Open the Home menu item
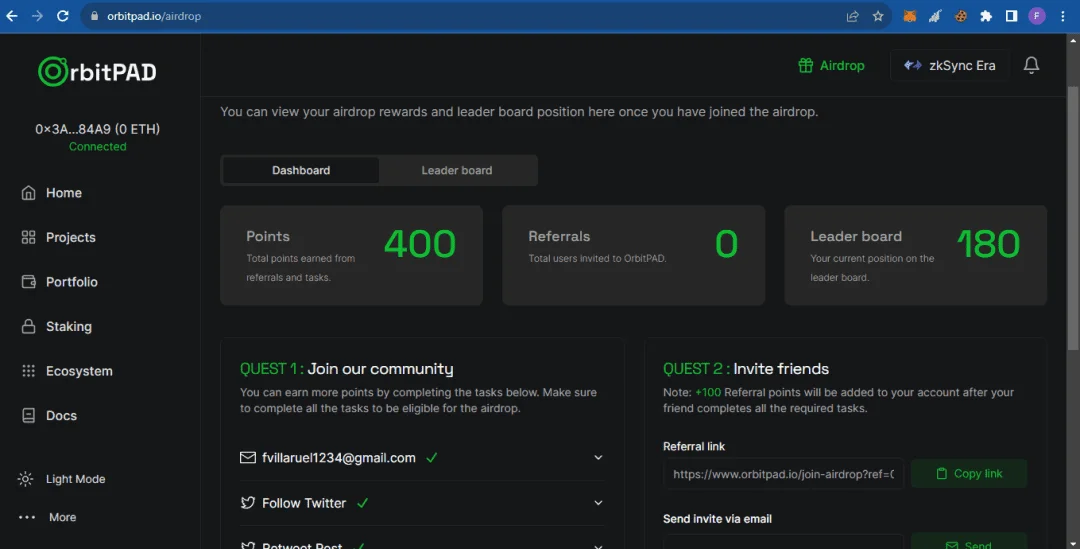Image resolution: width=1080 pixels, height=549 pixels. click(52, 193)
